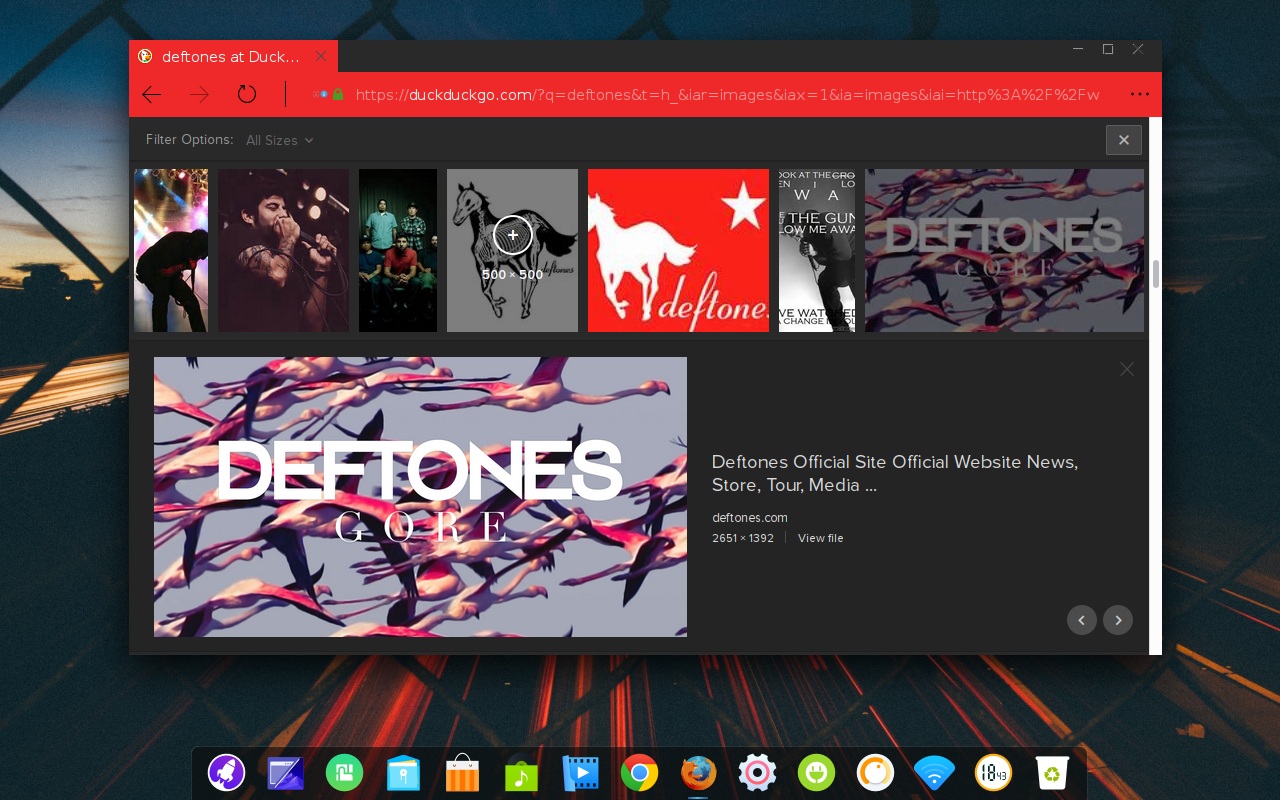Show the next image
1280x800 pixels.
pos(1118,620)
